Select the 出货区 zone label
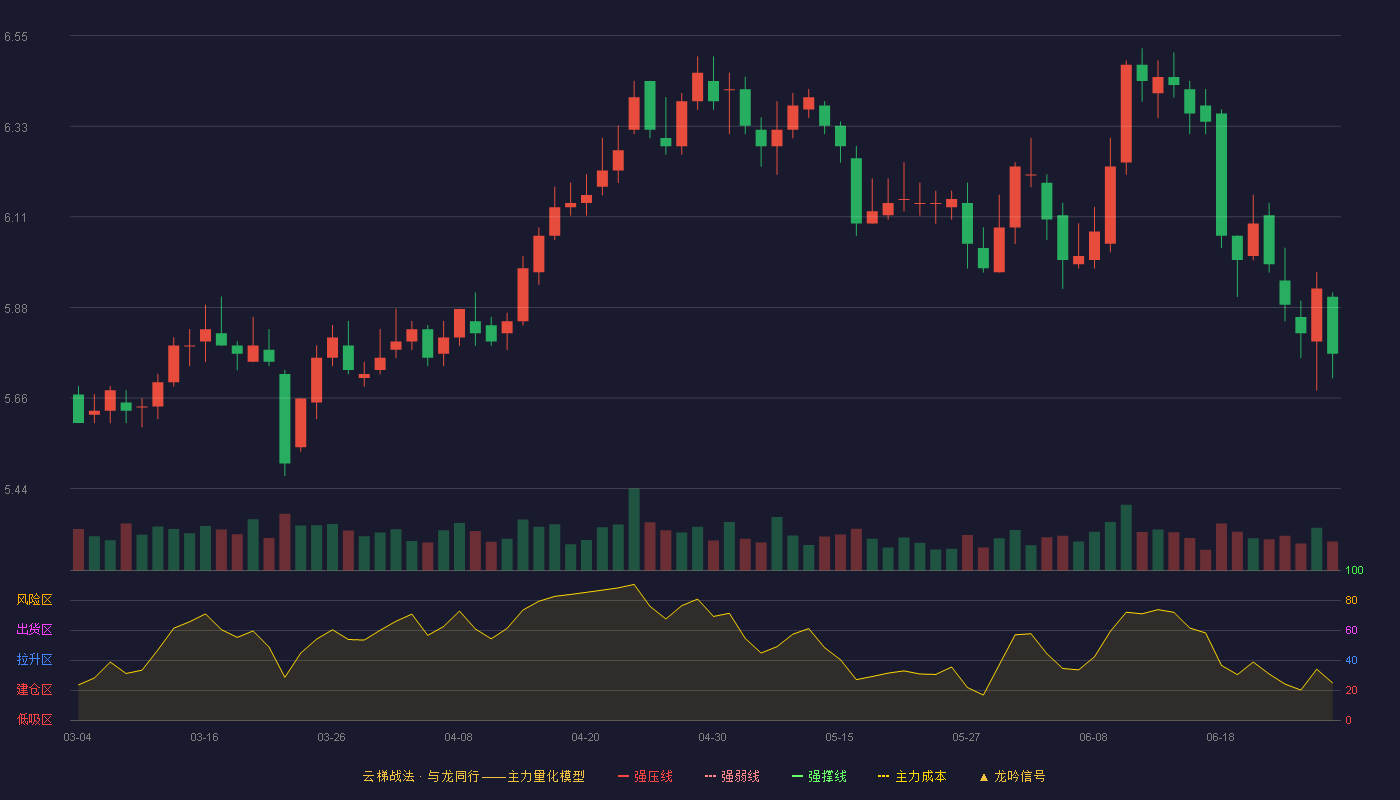This screenshot has height=800, width=1400. pyautogui.click(x=34, y=630)
